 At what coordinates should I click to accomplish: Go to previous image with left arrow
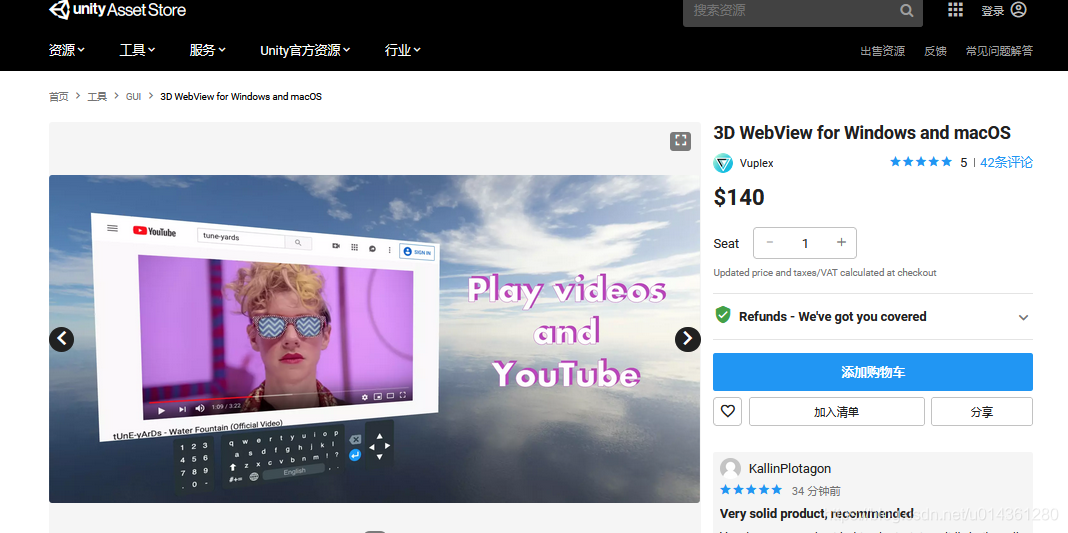click(x=62, y=338)
